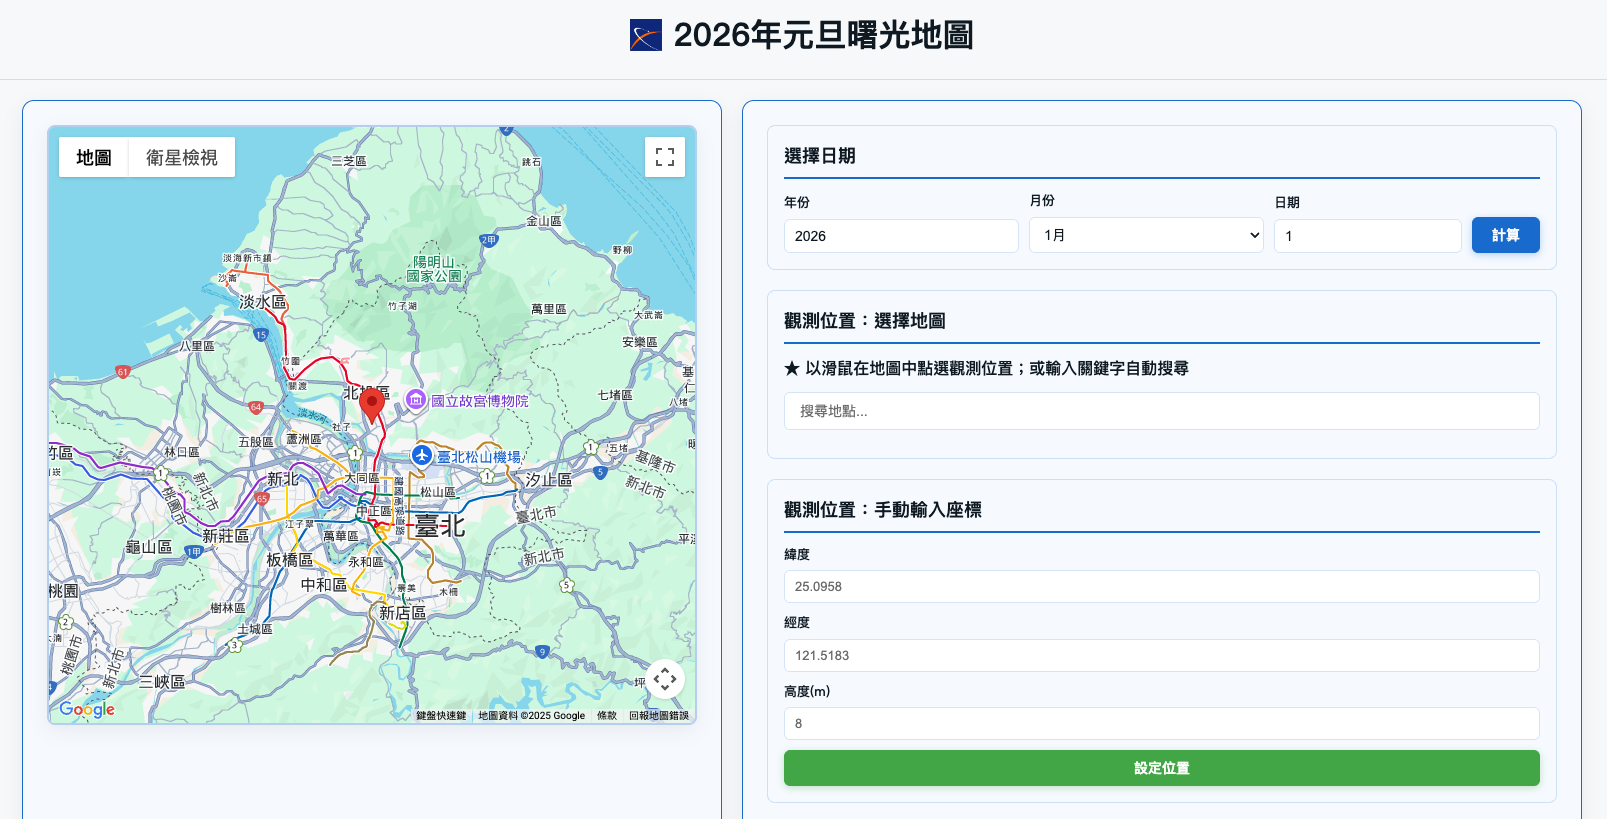The image size is (1607, 819).
Task: Toggle fullscreen map view icon
Action: click(665, 157)
